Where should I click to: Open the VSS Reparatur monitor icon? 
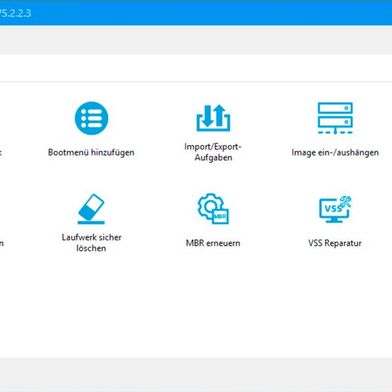click(x=335, y=209)
